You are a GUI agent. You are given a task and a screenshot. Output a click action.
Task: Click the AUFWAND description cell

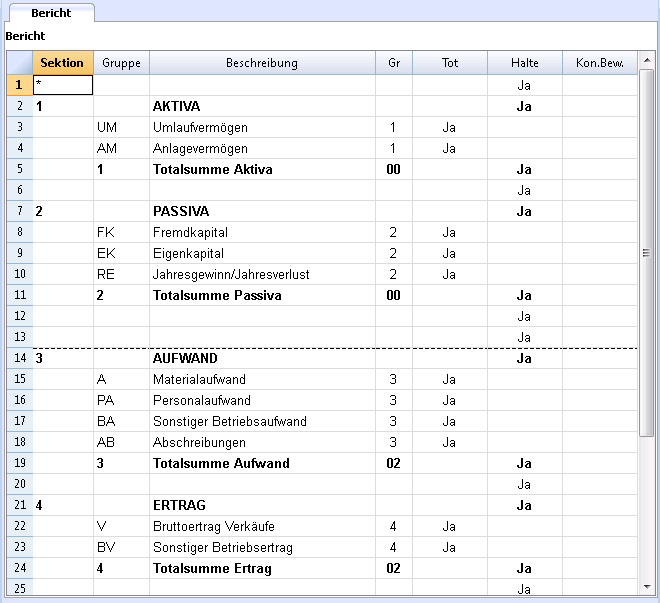(262, 358)
